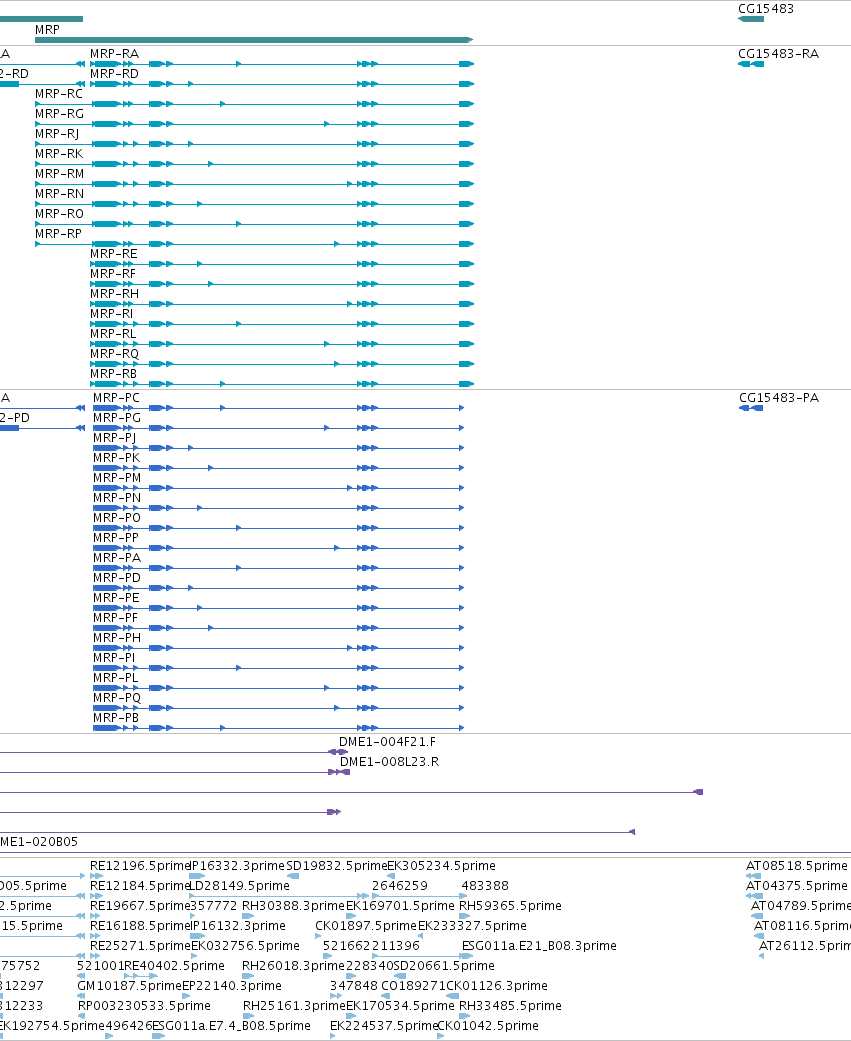Click the MRP-PI protein label
The width and height of the screenshot is (851, 1041).
click(x=114, y=657)
